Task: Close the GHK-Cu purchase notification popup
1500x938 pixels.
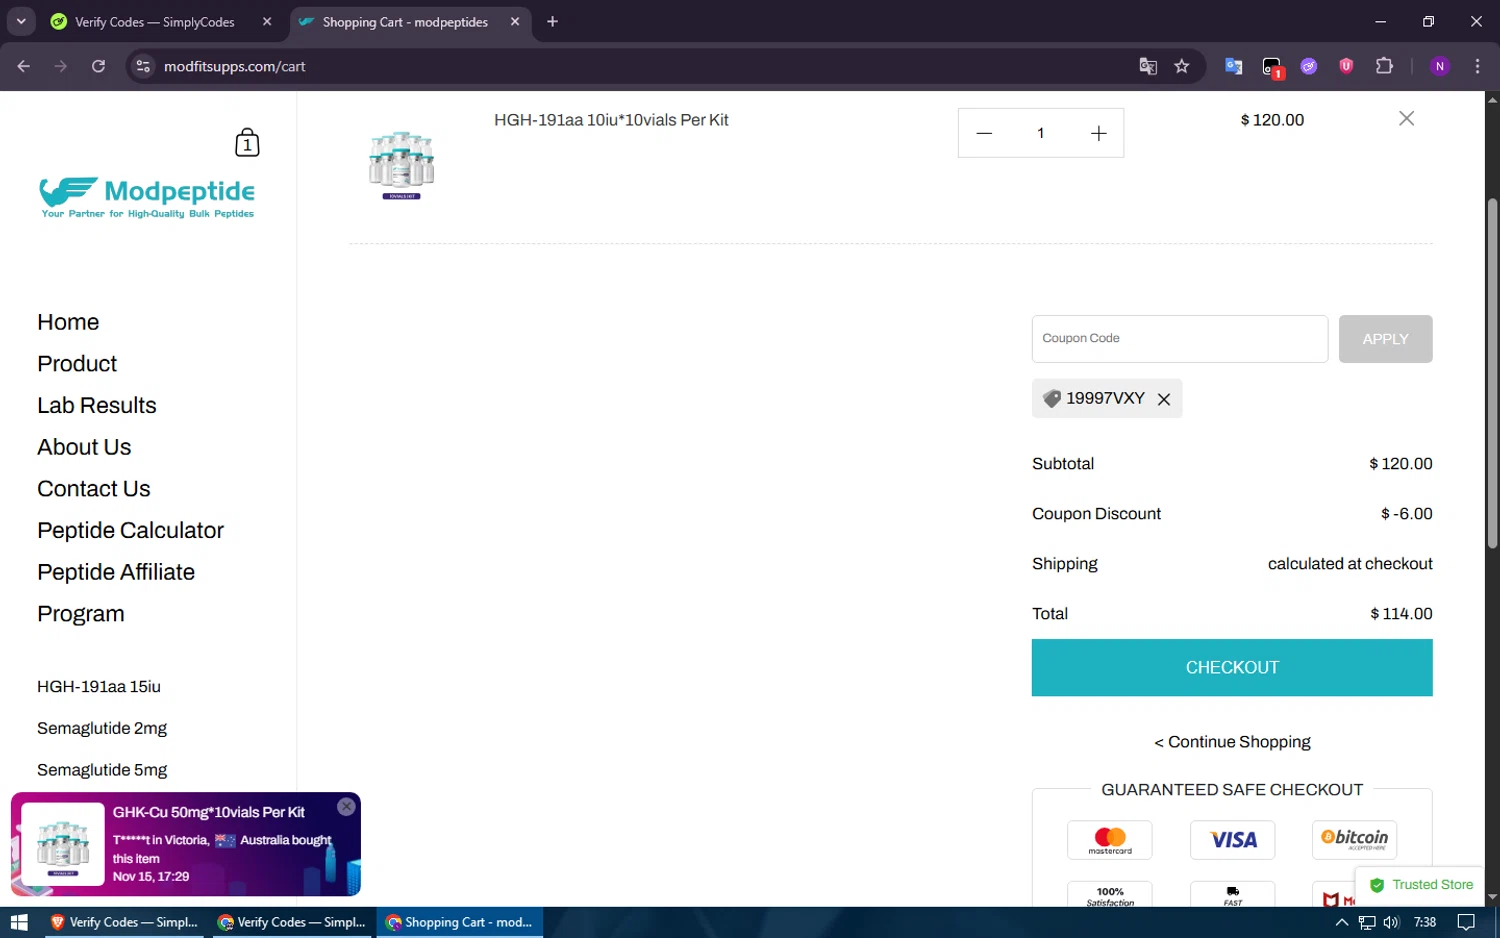Action: click(346, 807)
